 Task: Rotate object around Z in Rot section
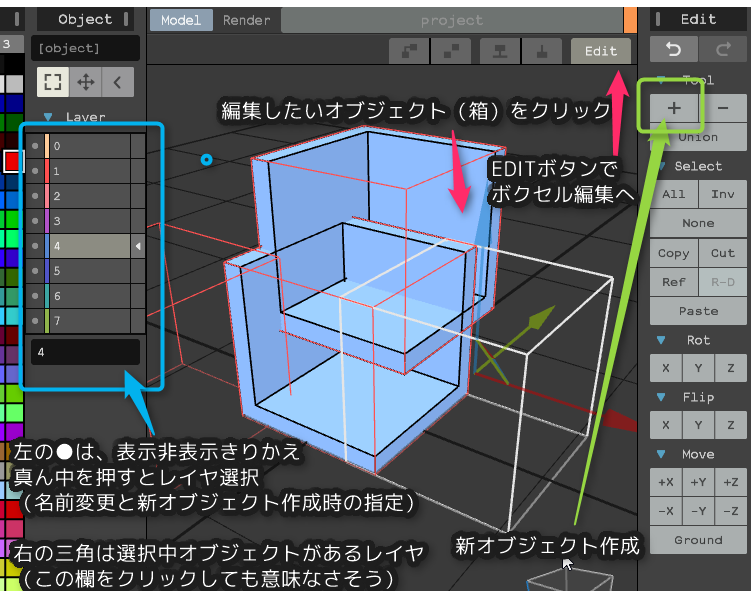pyautogui.click(x=730, y=368)
